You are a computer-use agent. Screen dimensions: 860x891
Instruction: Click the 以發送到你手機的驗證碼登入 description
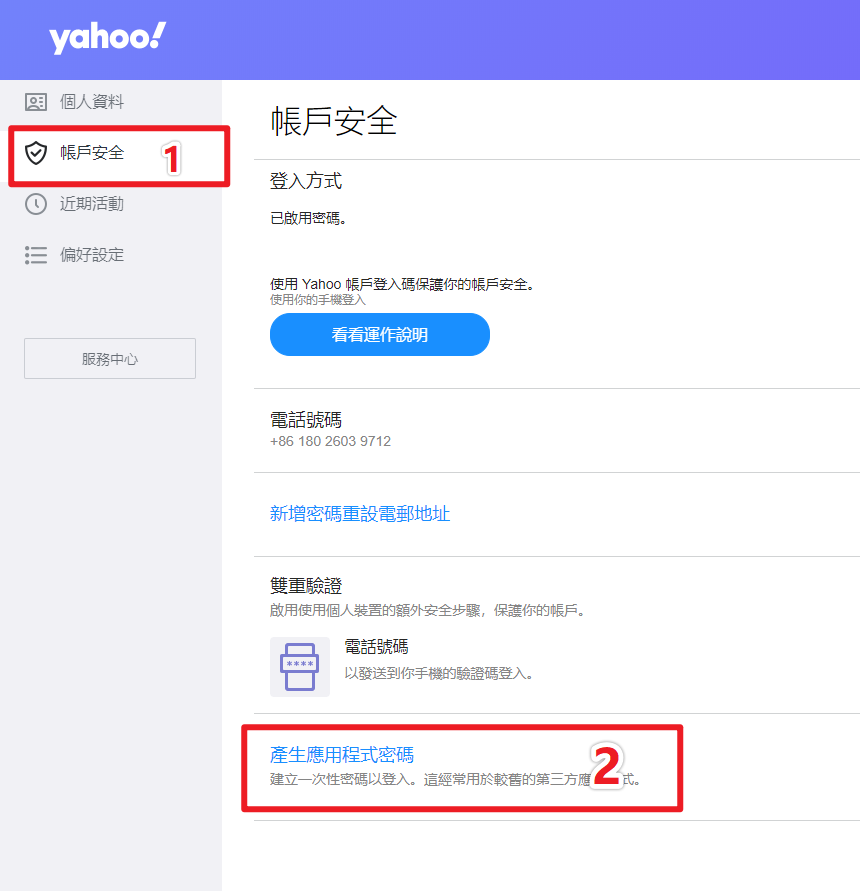click(x=439, y=673)
